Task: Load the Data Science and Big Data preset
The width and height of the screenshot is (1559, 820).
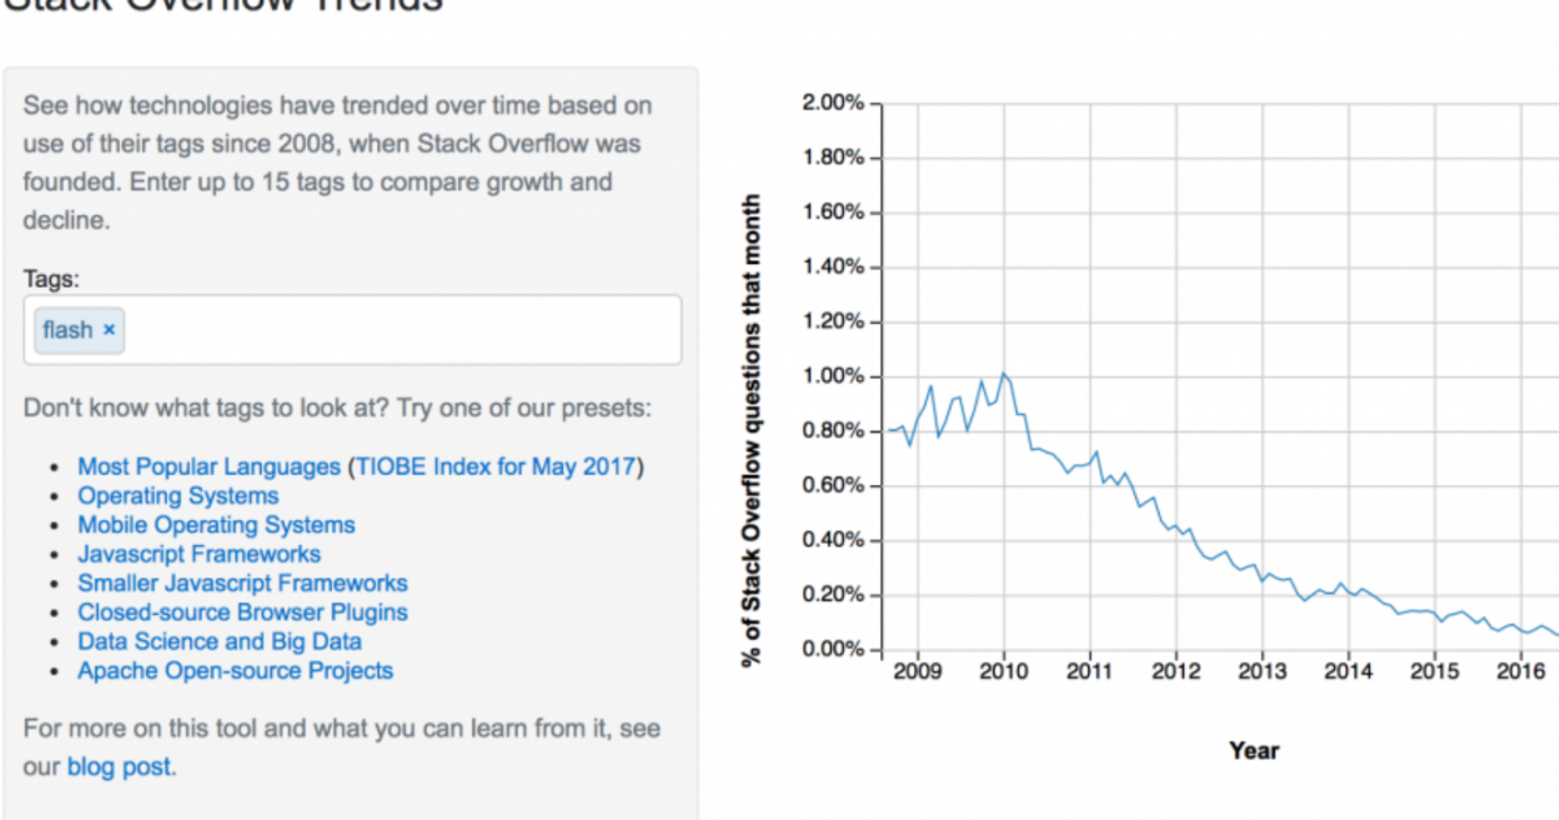Action: (x=219, y=641)
